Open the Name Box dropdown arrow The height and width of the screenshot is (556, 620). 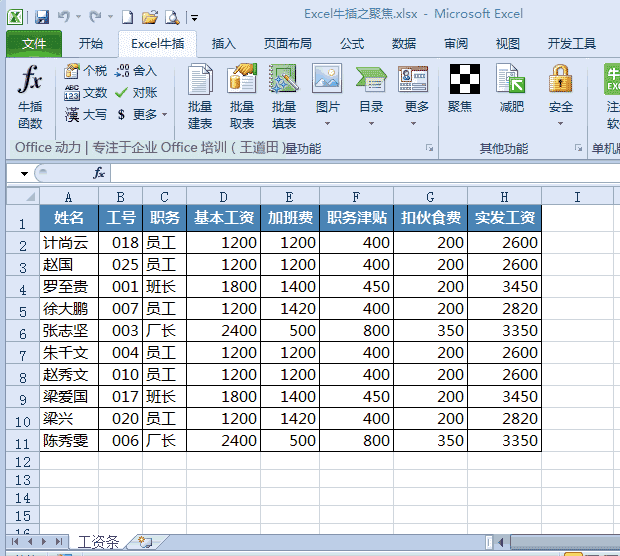tap(25, 174)
